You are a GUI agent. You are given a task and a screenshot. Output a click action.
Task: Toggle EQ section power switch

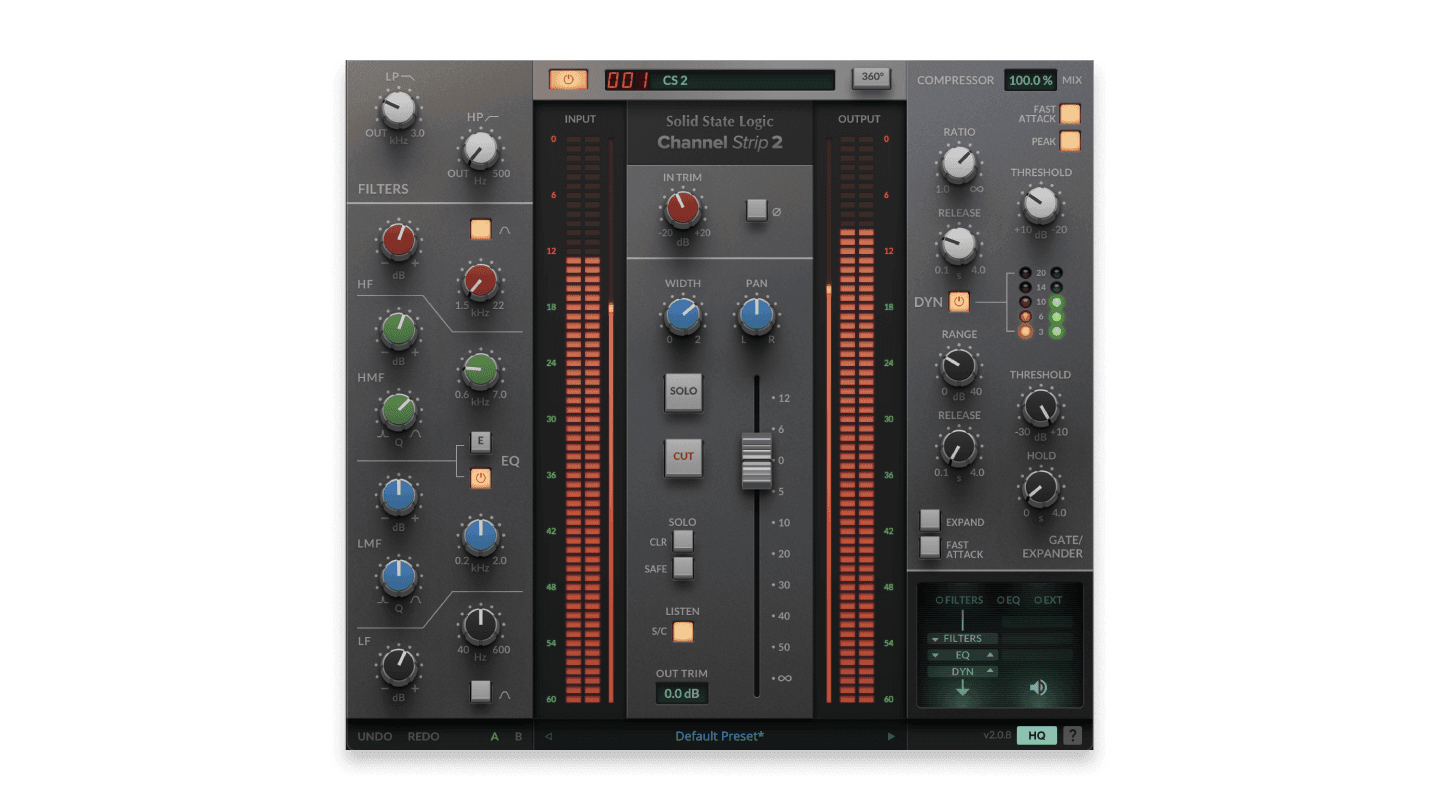point(481,479)
